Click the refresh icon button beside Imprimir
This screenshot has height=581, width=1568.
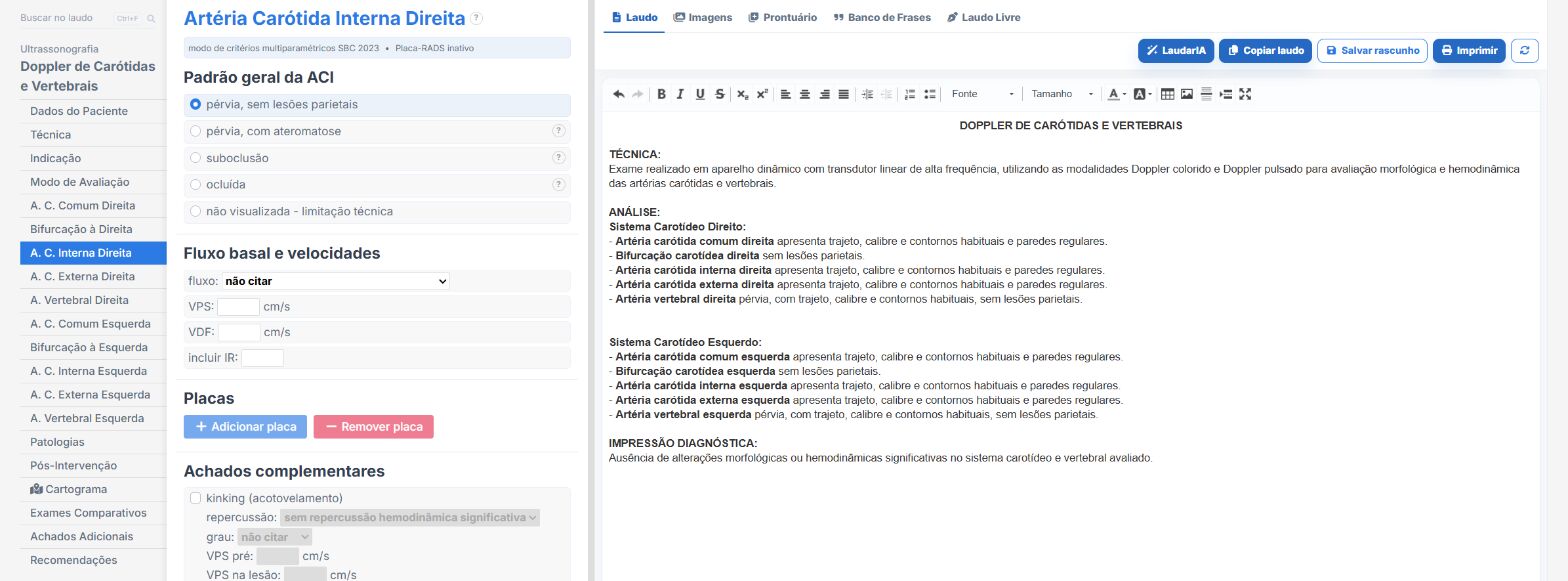pyautogui.click(x=1524, y=51)
